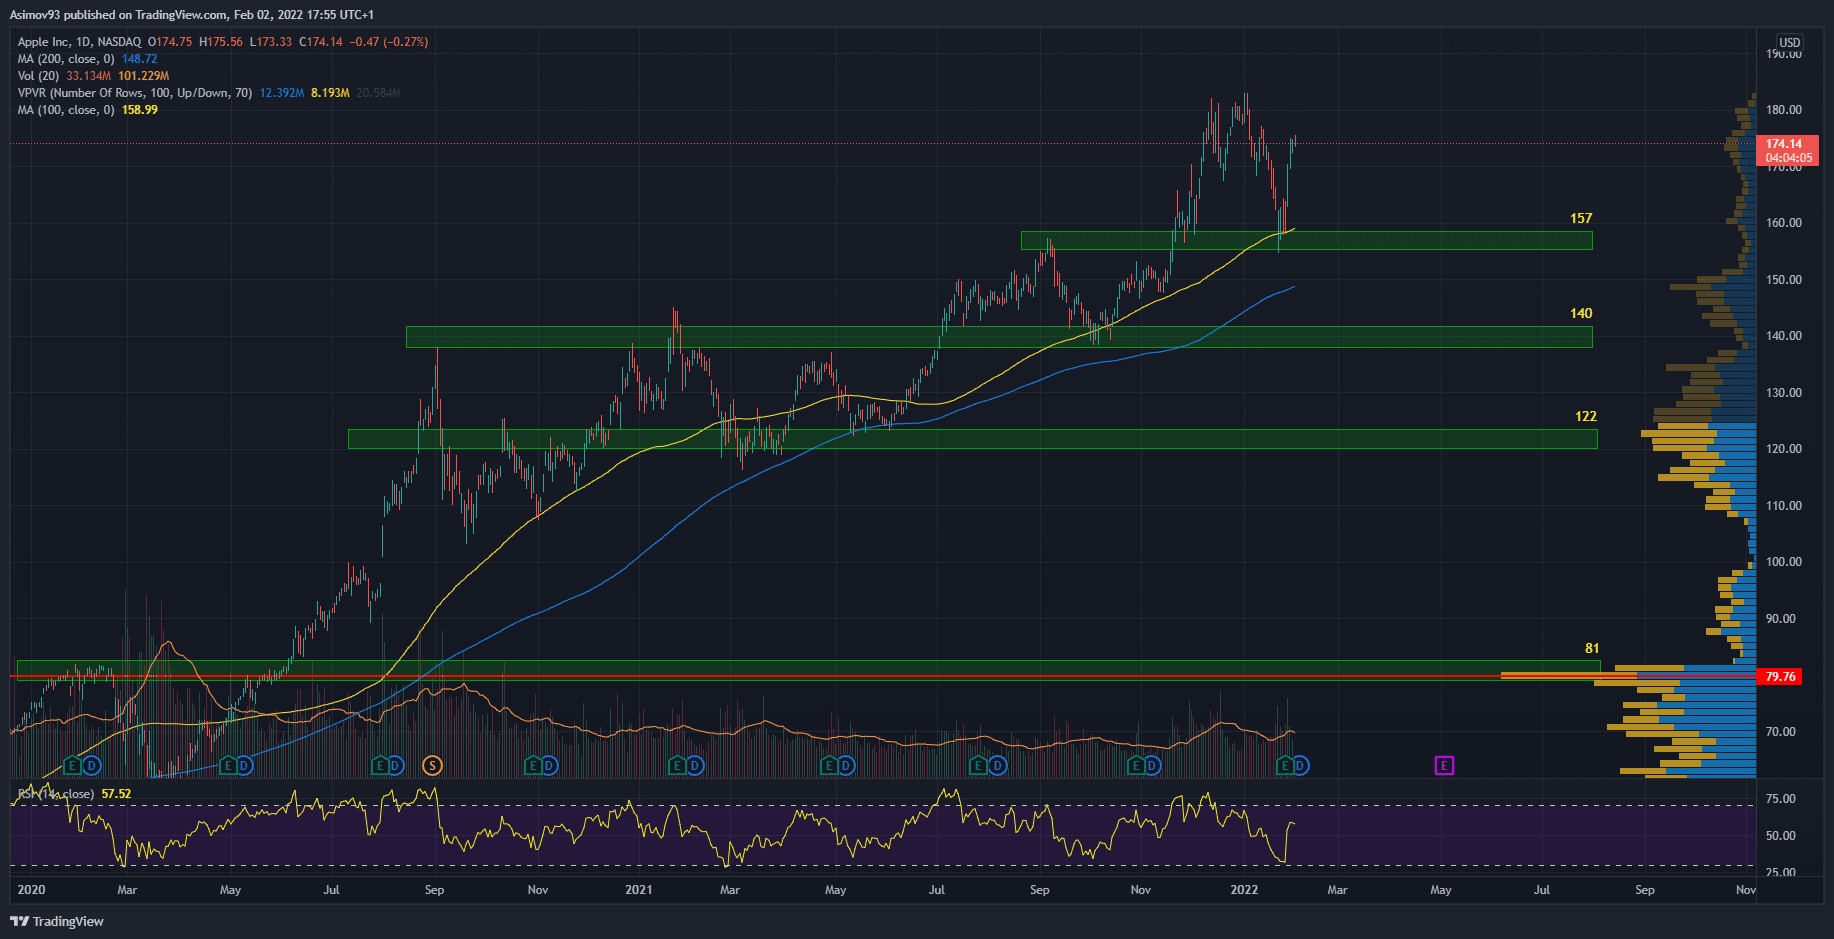
Task: Select the VPVR indicator legend entry
Action: point(134,93)
